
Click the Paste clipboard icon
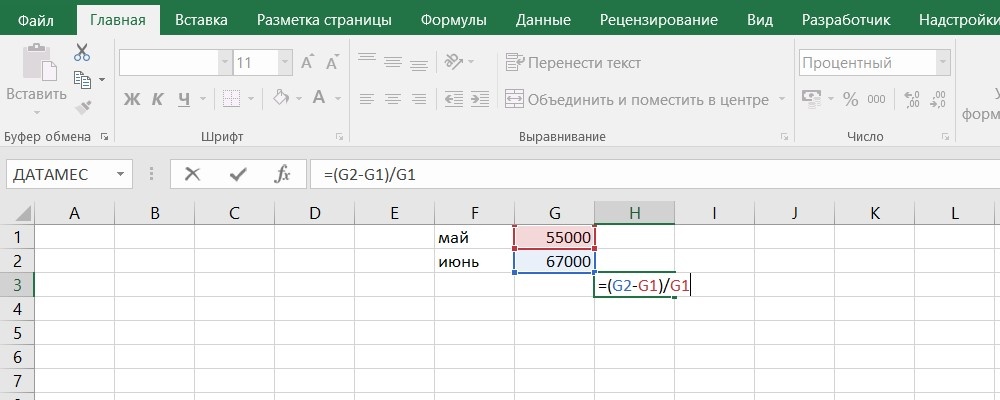tap(40, 63)
